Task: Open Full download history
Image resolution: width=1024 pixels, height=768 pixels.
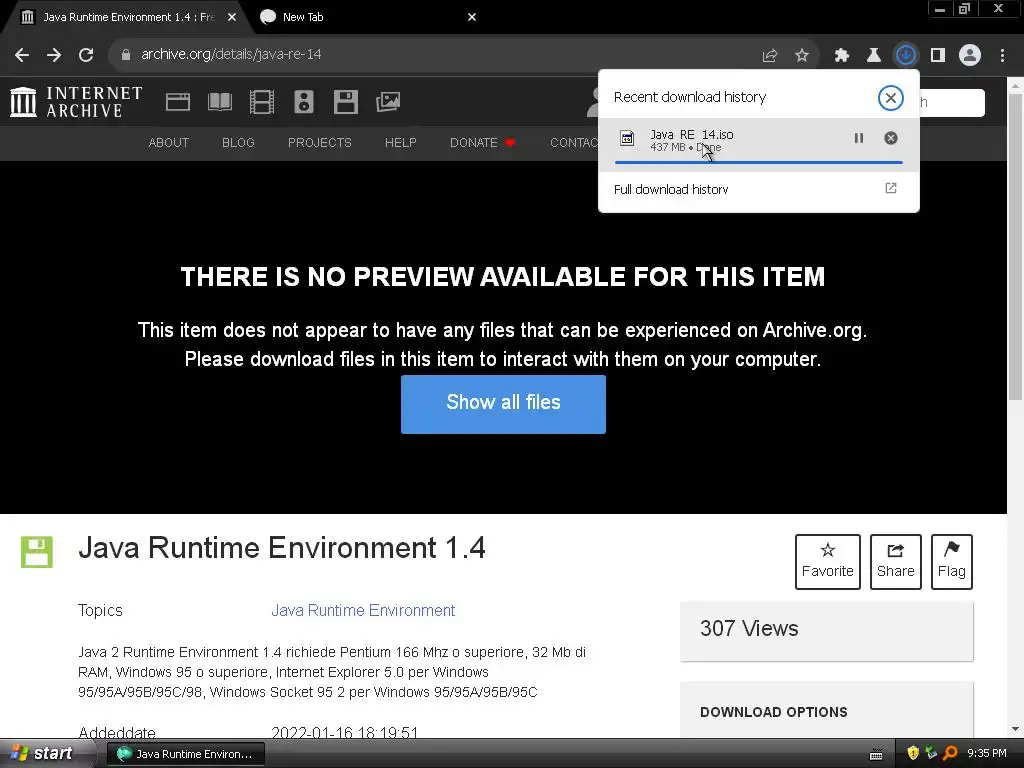Action: (759, 189)
